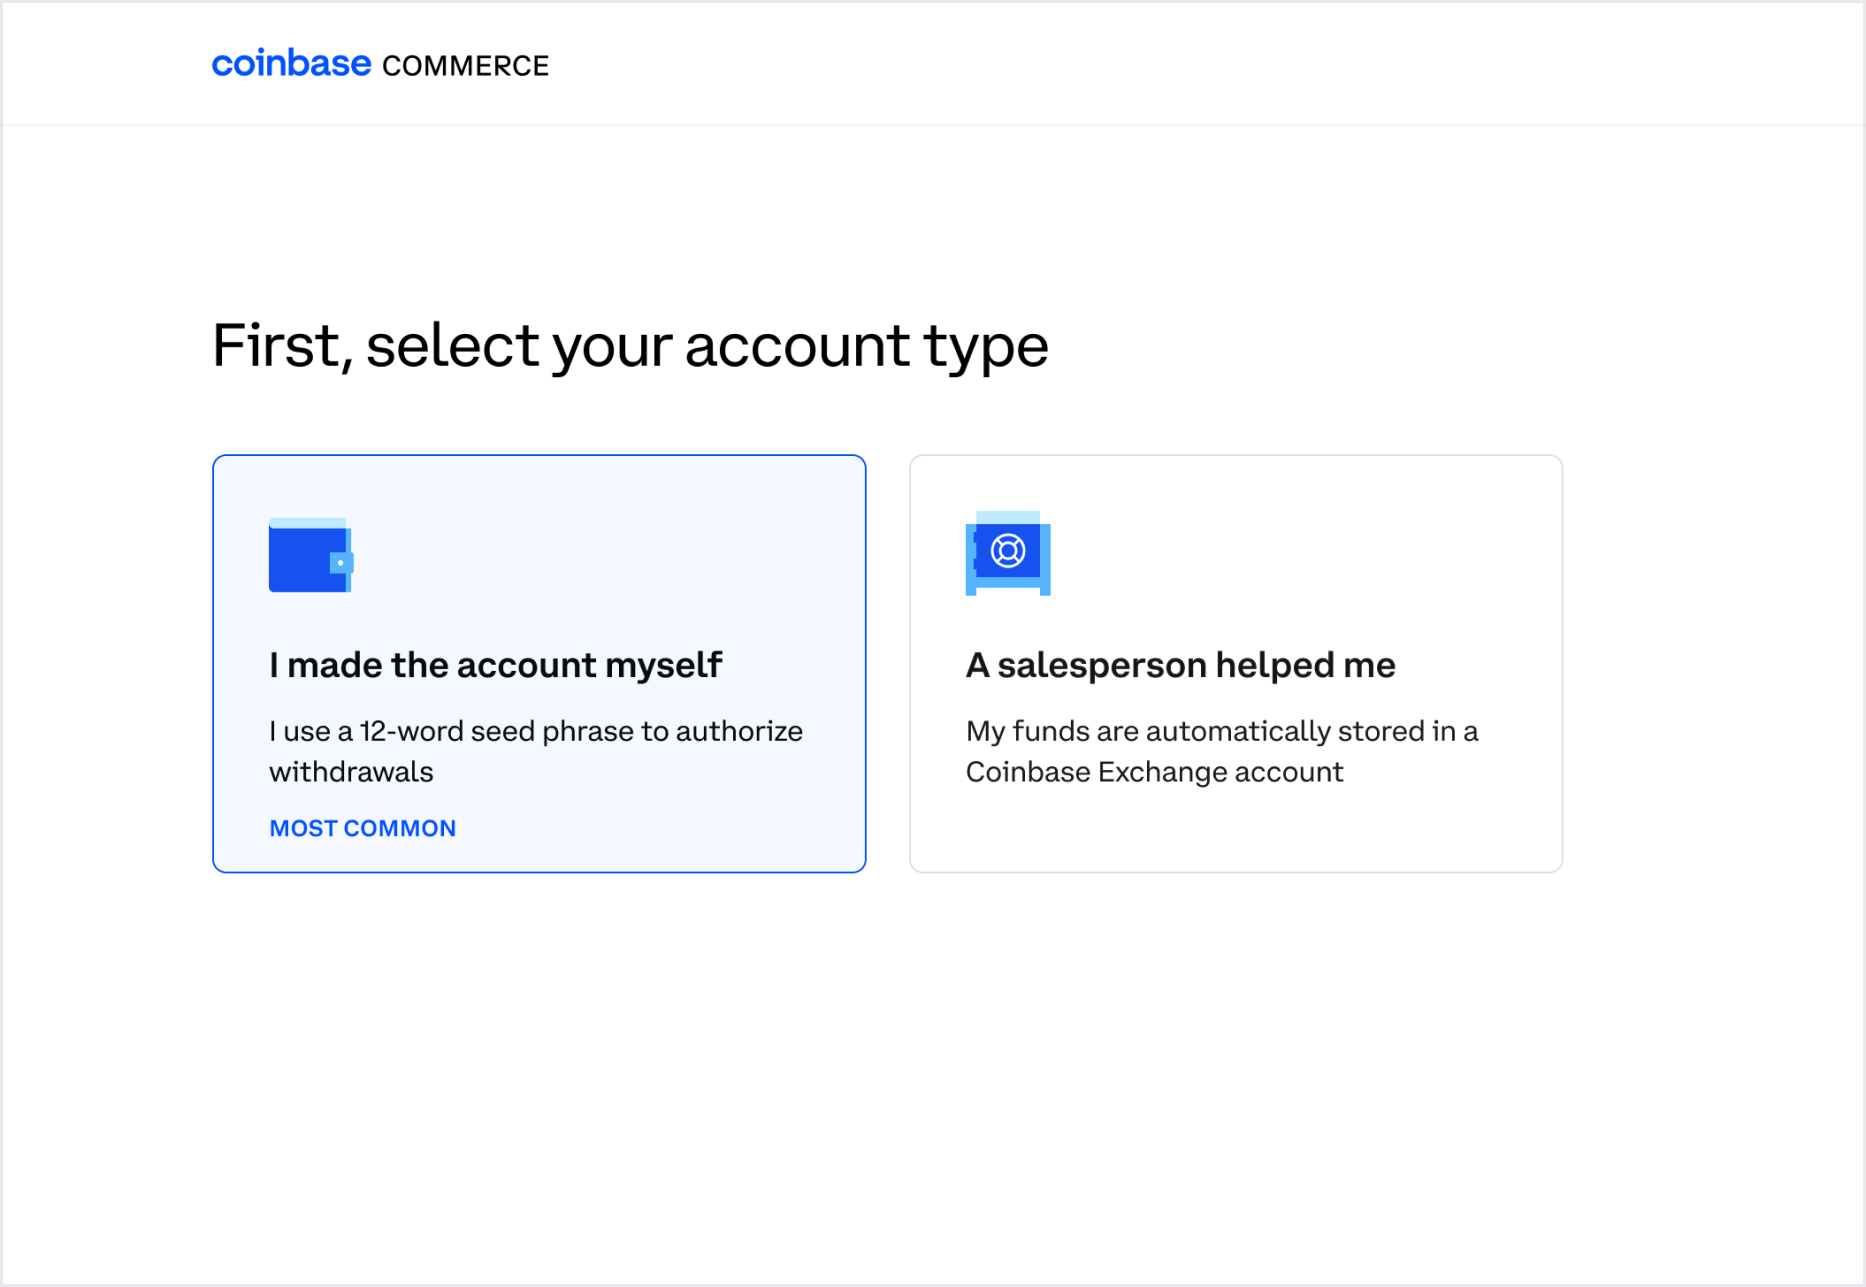Screen dimensions: 1866x1287
Task: Click the blue wallet icon
Action: (x=309, y=556)
